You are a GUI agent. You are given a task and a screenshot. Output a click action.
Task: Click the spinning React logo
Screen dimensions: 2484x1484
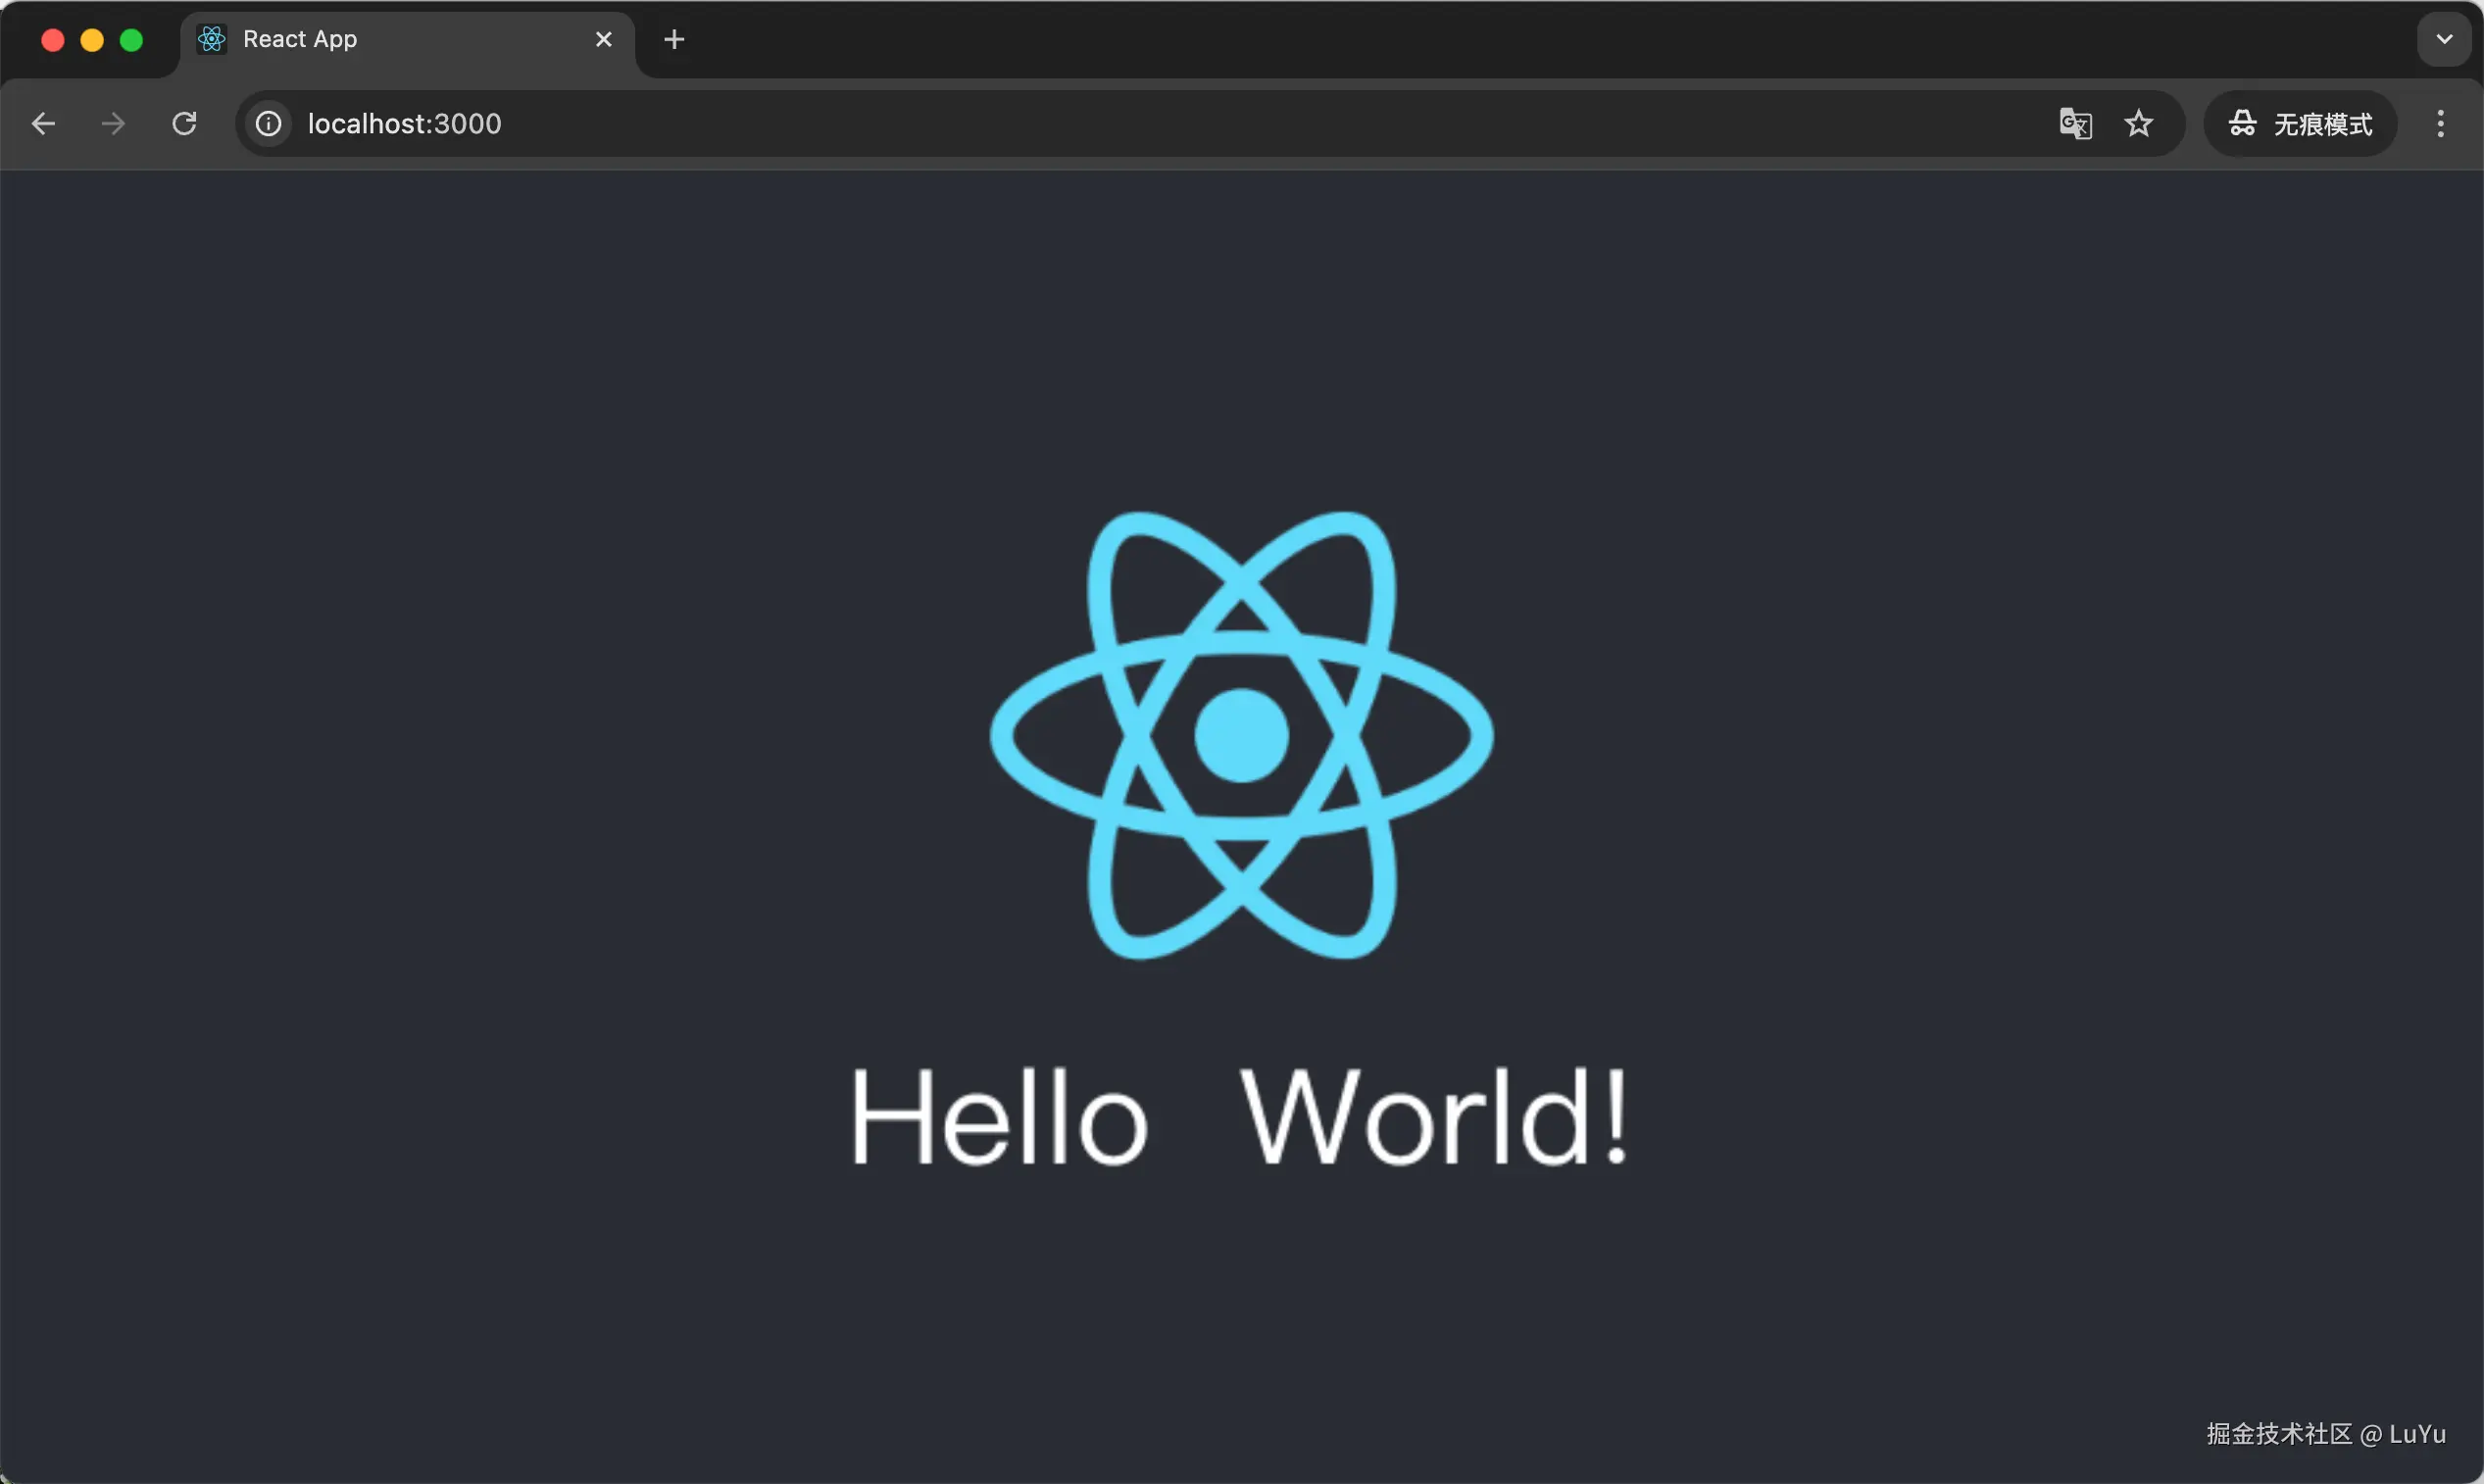point(1241,735)
